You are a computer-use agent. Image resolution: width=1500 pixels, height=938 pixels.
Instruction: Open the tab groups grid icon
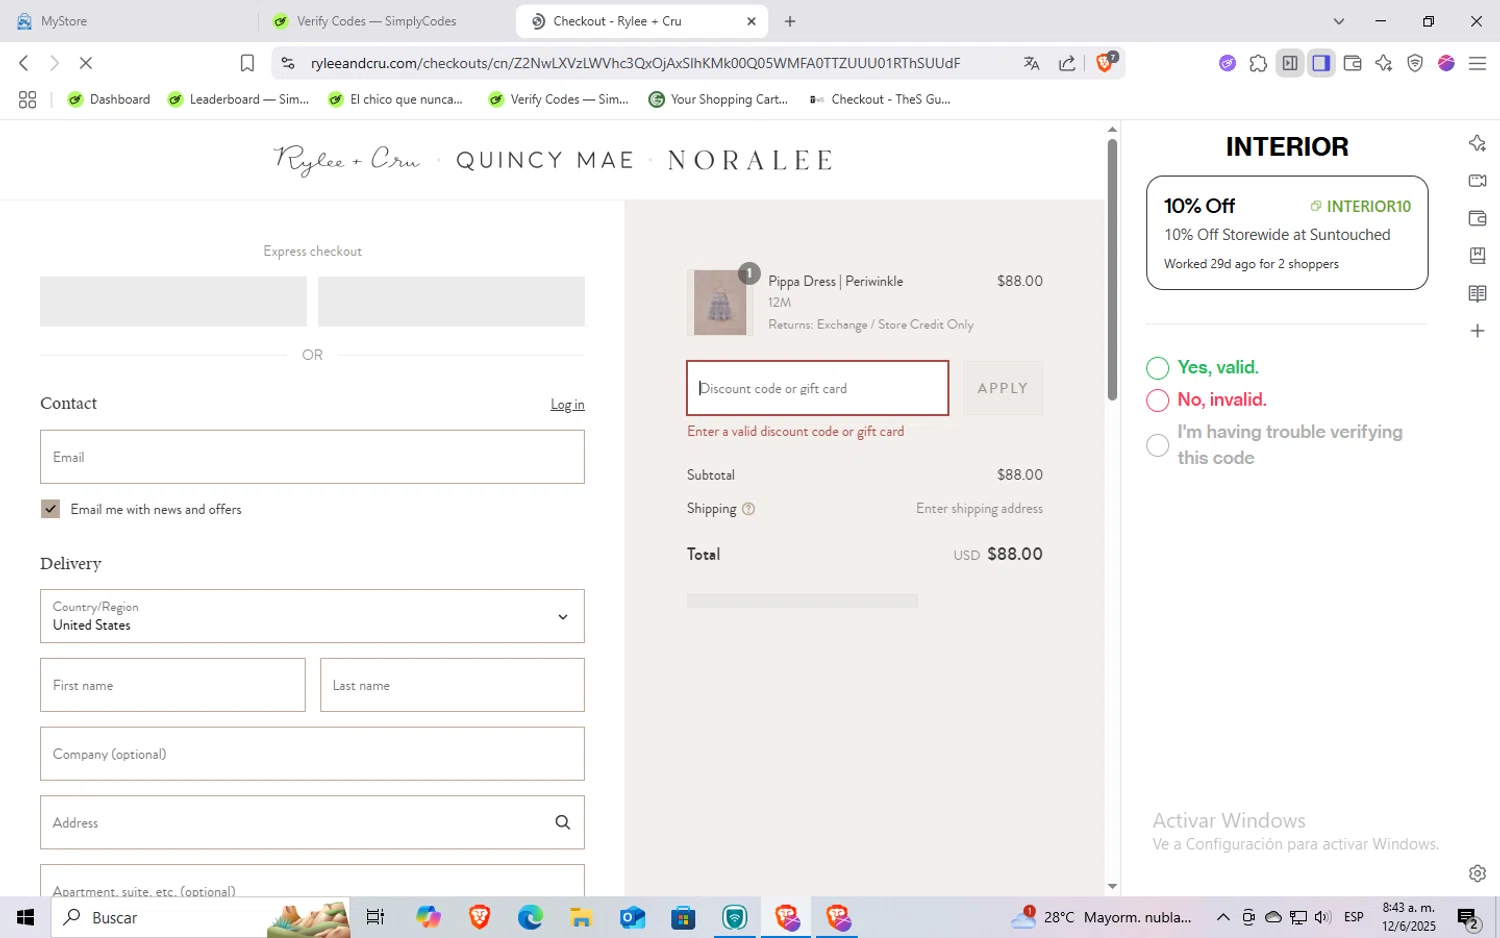click(28, 99)
